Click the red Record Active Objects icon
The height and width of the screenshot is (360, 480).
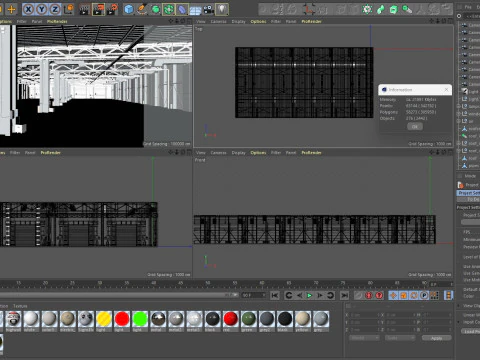click(x=369, y=295)
